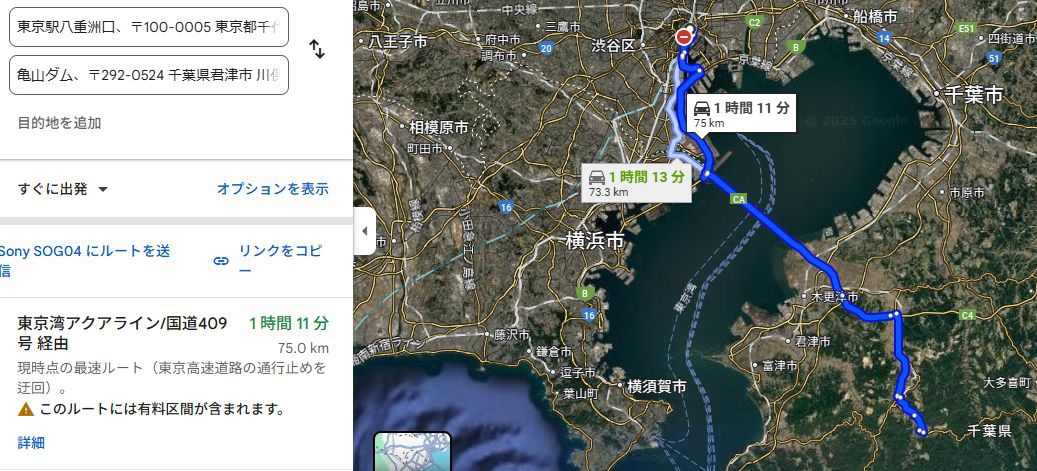The image size is (1037, 471).
Task: Click the car icon in the 75 km route label
Action: point(702,109)
